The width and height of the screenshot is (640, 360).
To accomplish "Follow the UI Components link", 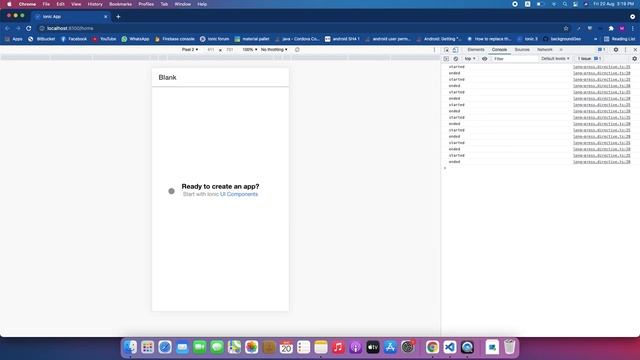I will pyautogui.click(x=239, y=194).
